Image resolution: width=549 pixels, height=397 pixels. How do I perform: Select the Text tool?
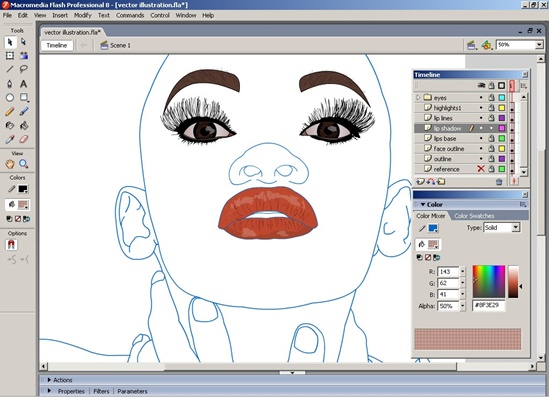pos(23,84)
